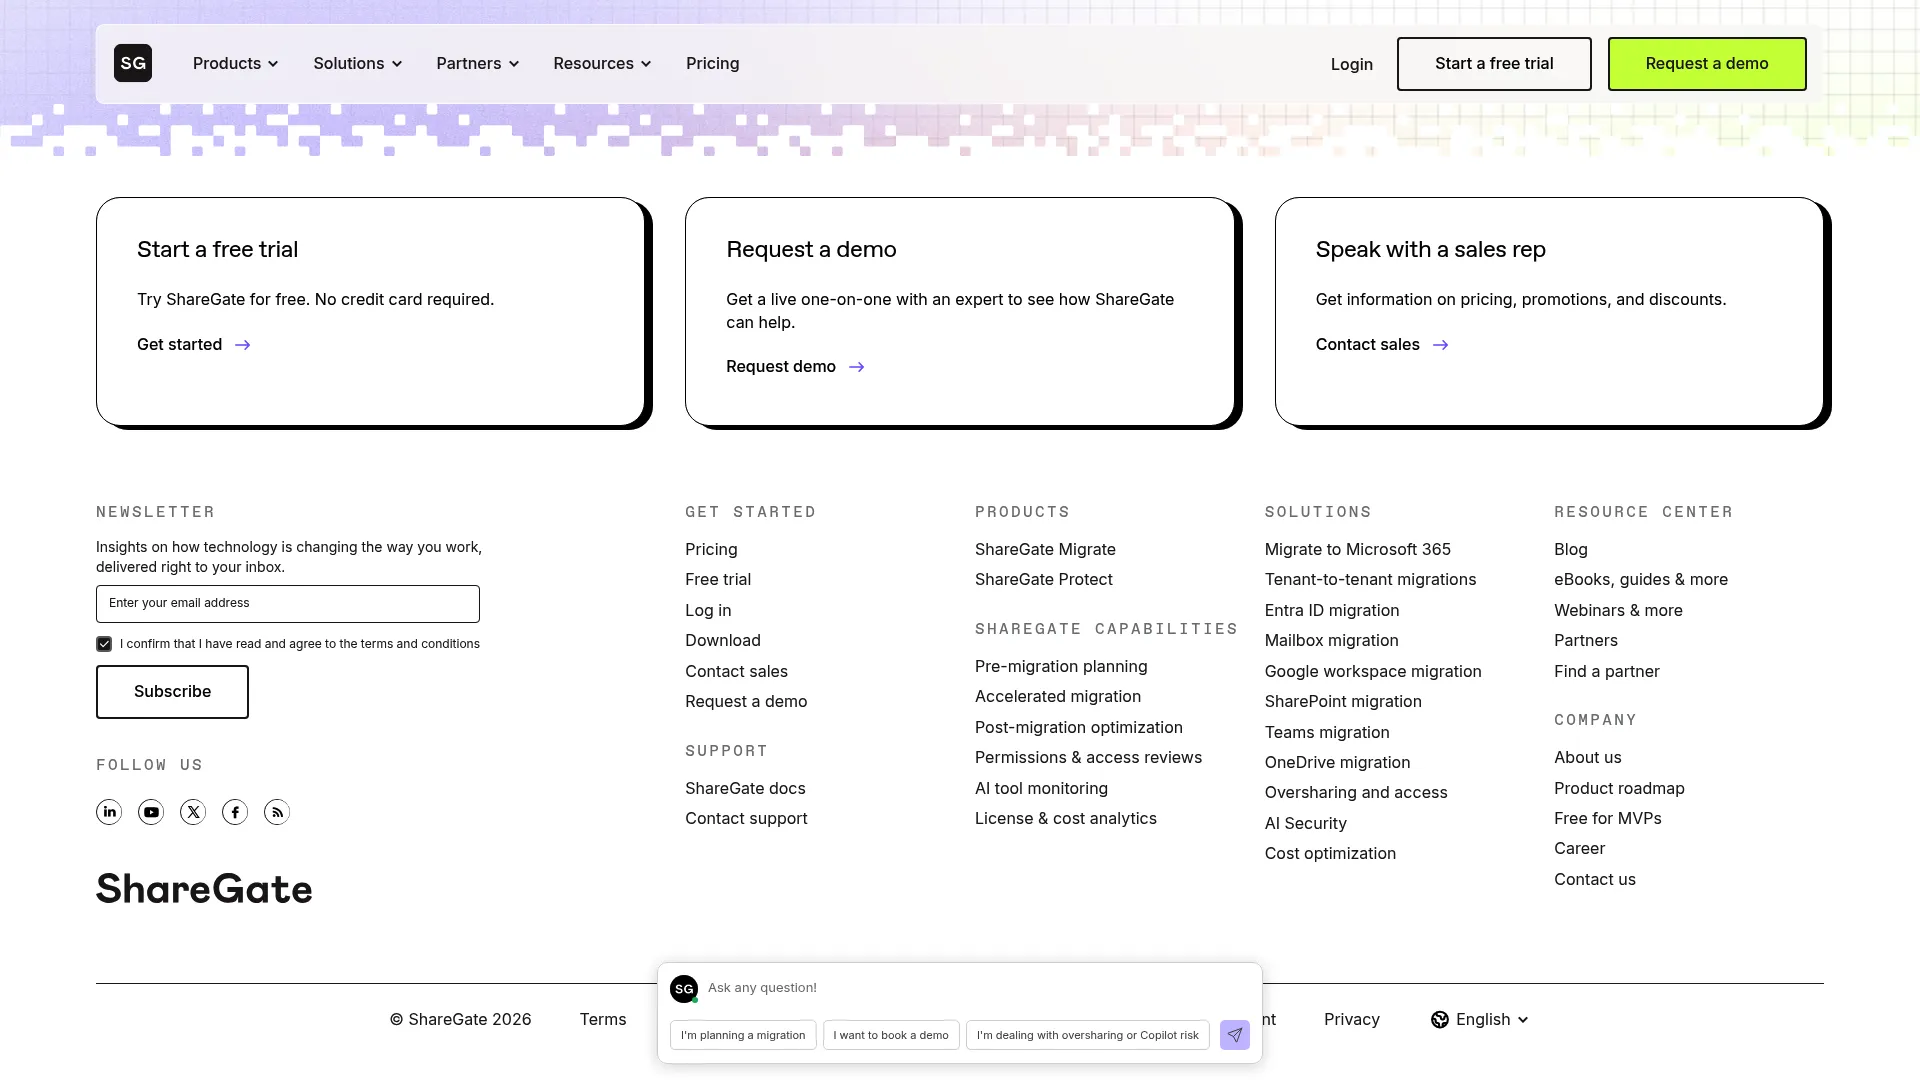Select 'I want to book a demo' suggestion
The image size is (1920, 1080).
click(891, 1035)
